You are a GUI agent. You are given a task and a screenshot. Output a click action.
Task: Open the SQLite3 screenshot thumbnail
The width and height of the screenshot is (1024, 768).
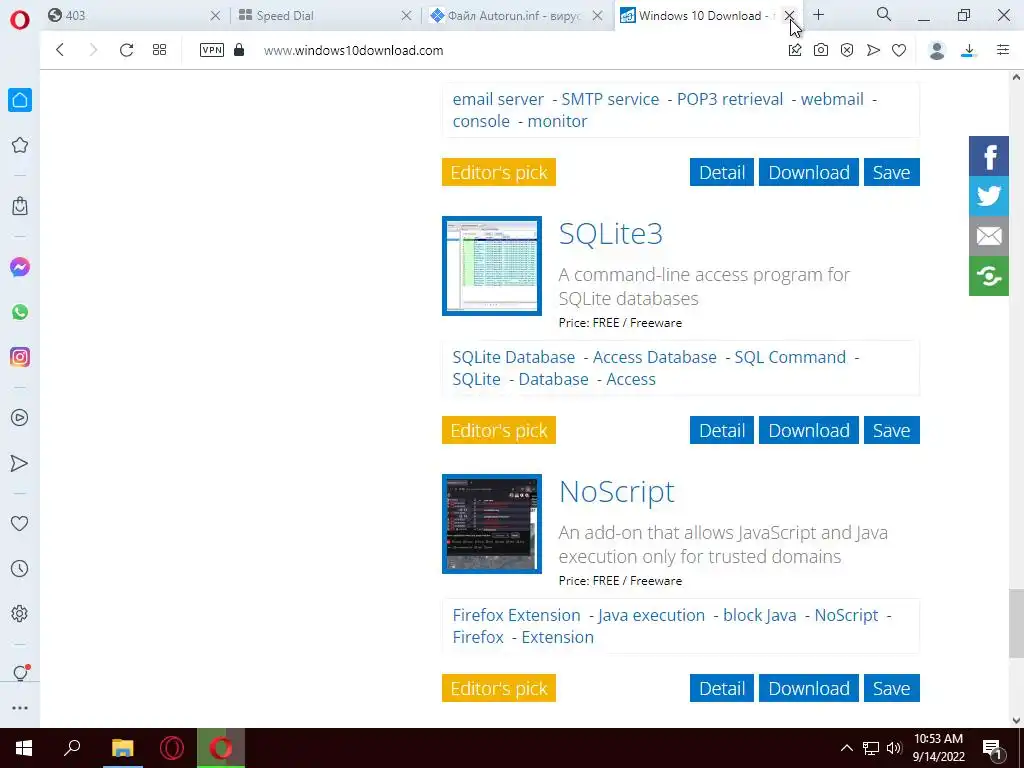492,266
